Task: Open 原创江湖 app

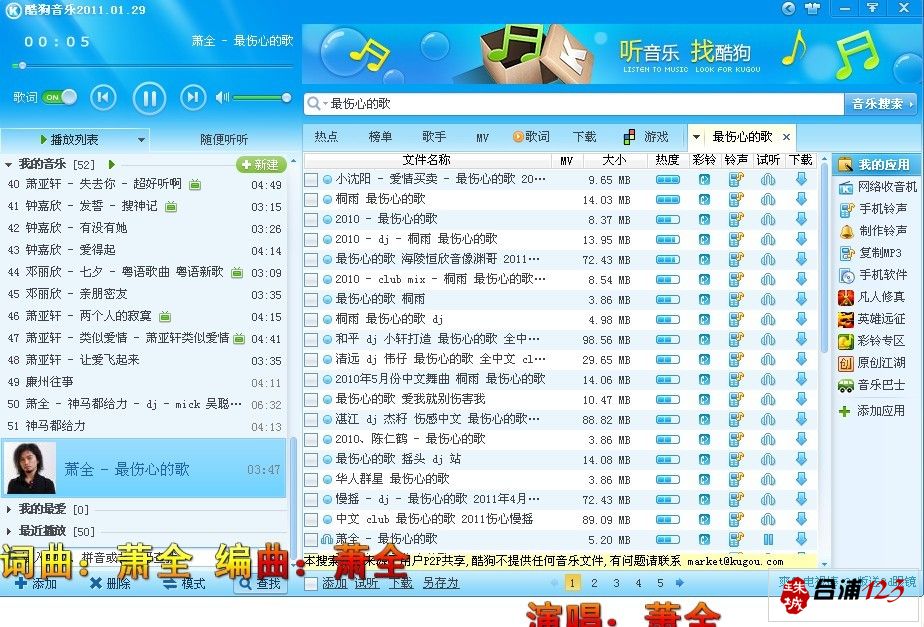Action: tap(871, 363)
